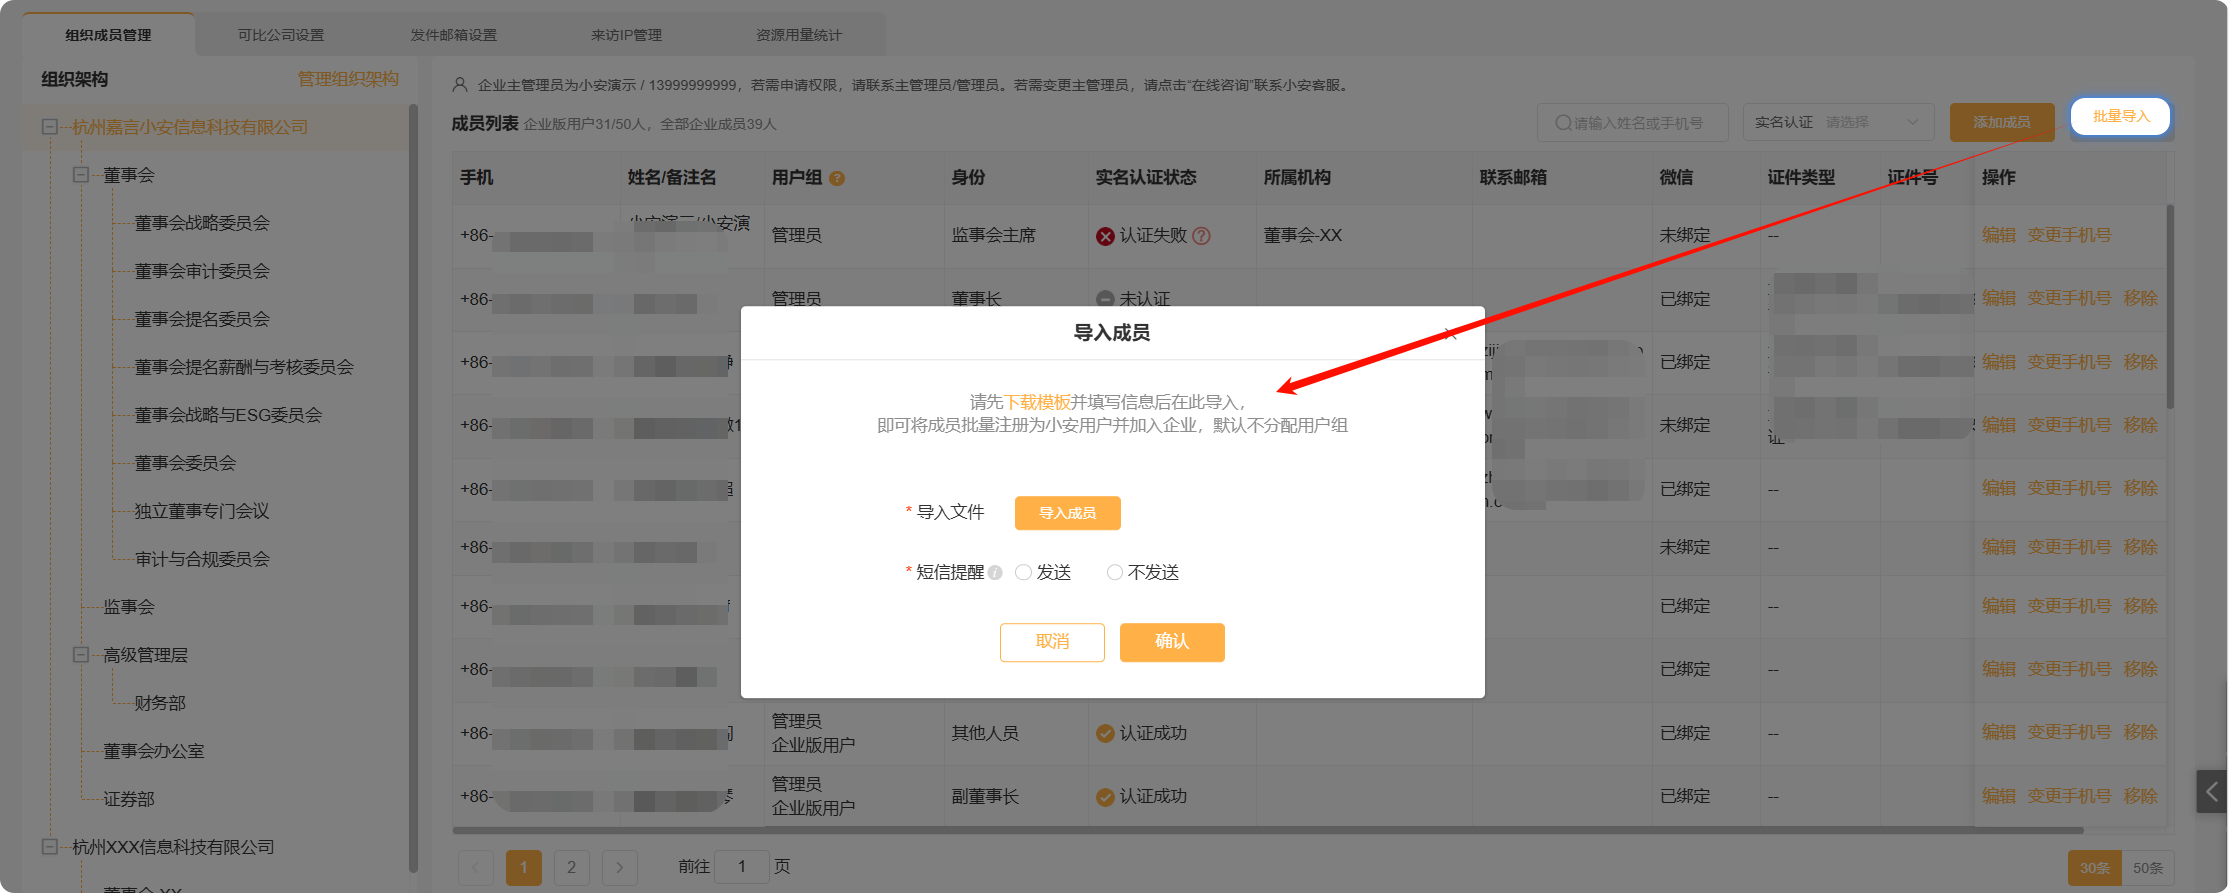Select 董事会提名薪酬与考核委员会 in the tree
The image size is (2229, 893).
point(244,367)
